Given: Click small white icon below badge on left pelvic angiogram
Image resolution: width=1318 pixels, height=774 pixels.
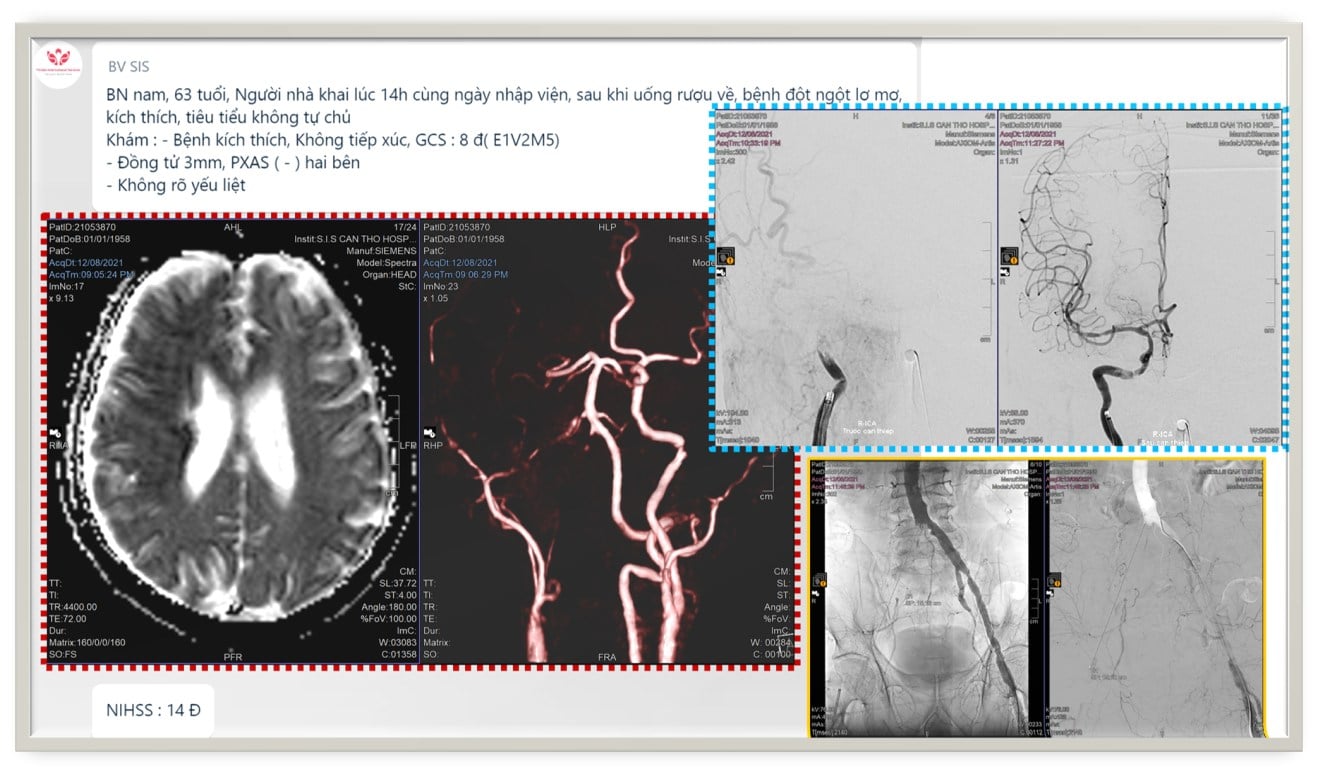Looking at the screenshot, I should (x=817, y=595).
